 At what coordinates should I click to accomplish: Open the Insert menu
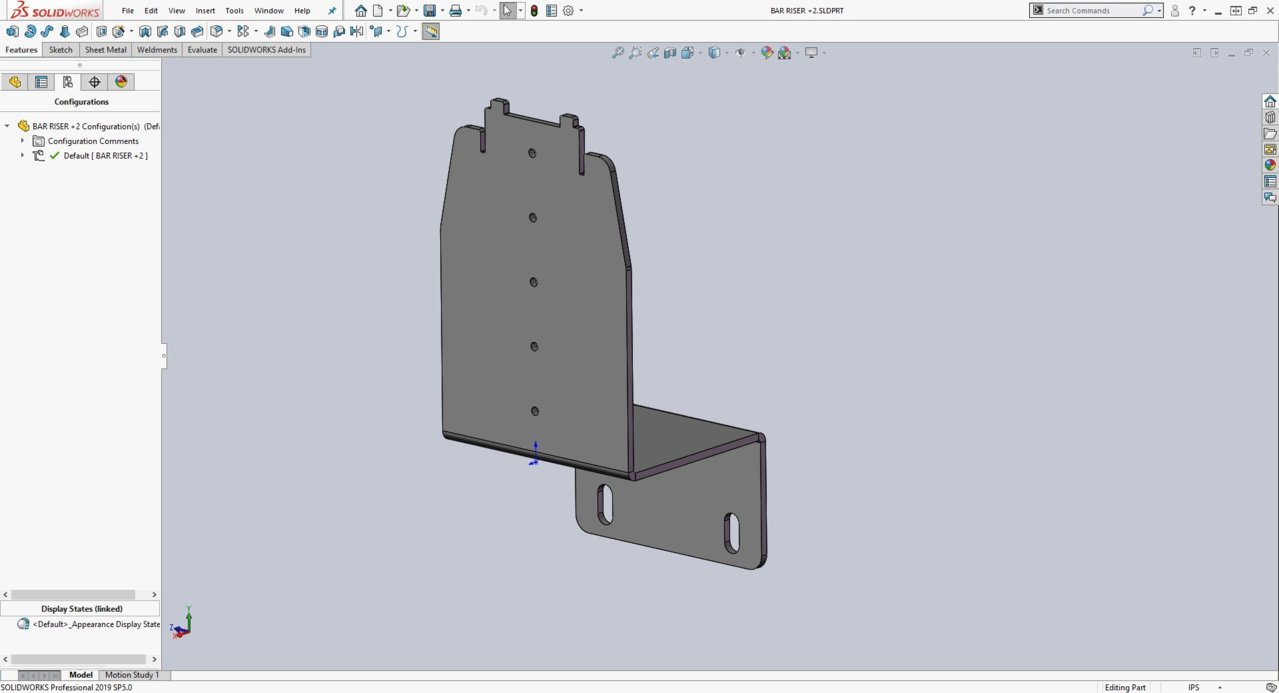pyautogui.click(x=205, y=11)
